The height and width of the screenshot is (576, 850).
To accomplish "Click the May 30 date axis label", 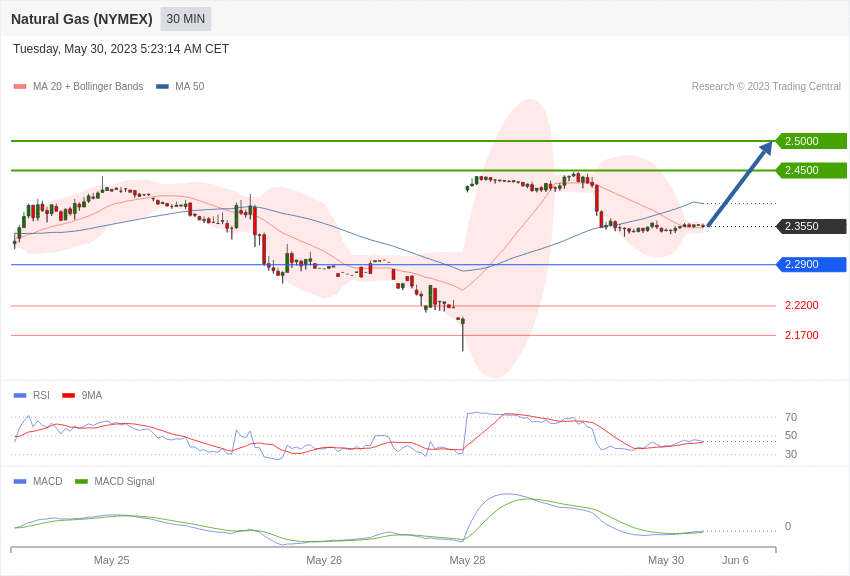I will pyautogui.click(x=666, y=560).
